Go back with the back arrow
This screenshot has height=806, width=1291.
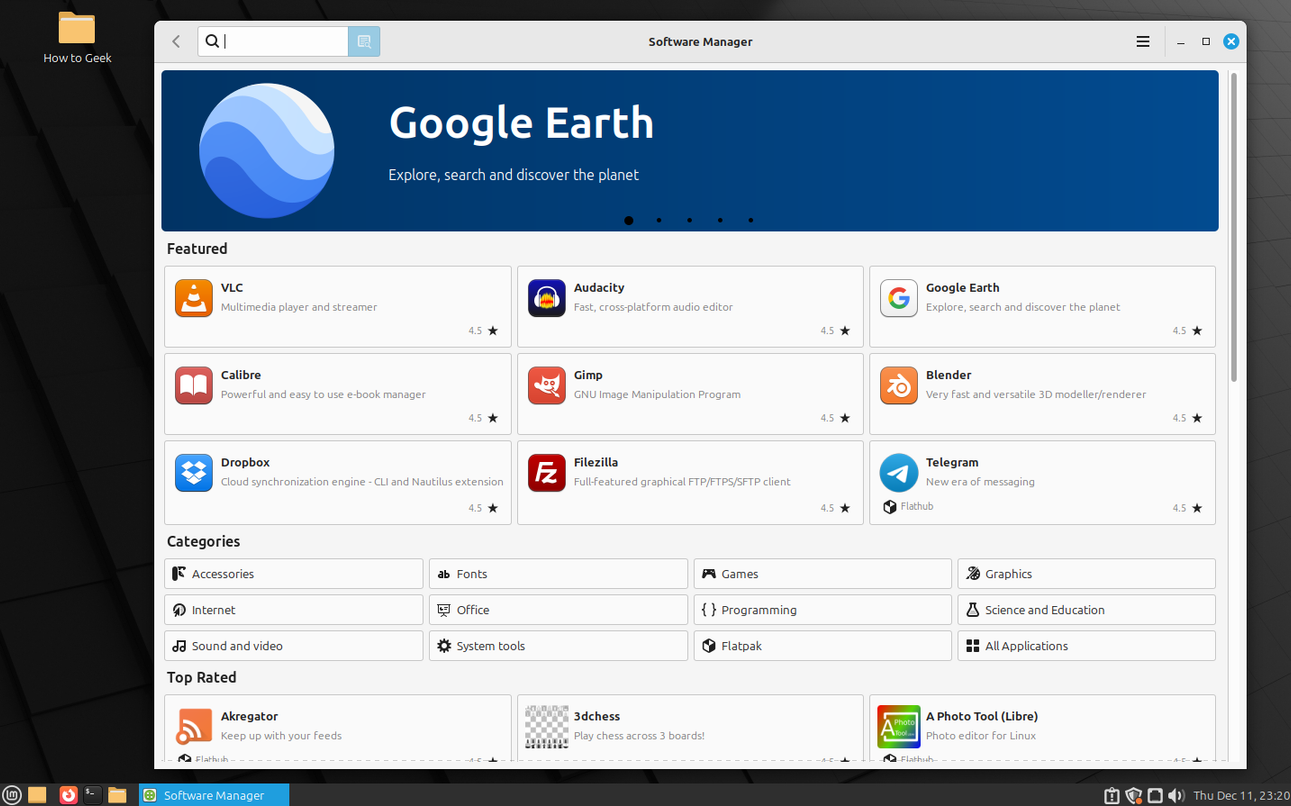[176, 41]
